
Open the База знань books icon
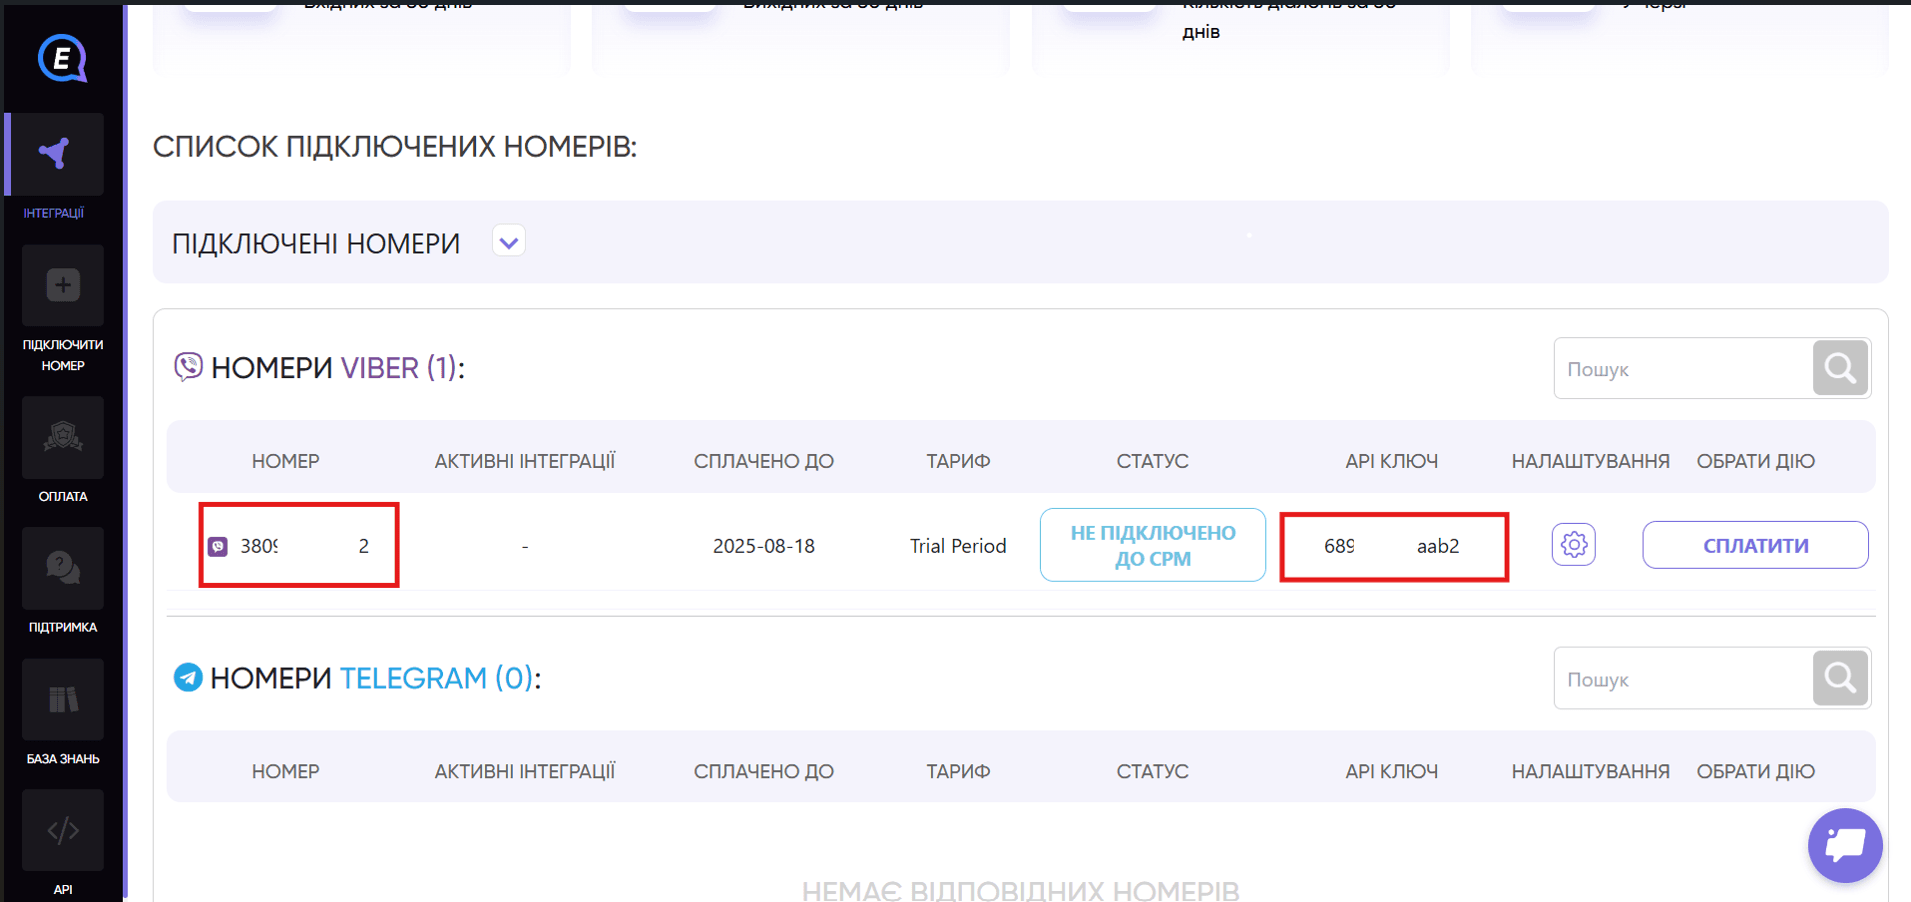(x=62, y=699)
